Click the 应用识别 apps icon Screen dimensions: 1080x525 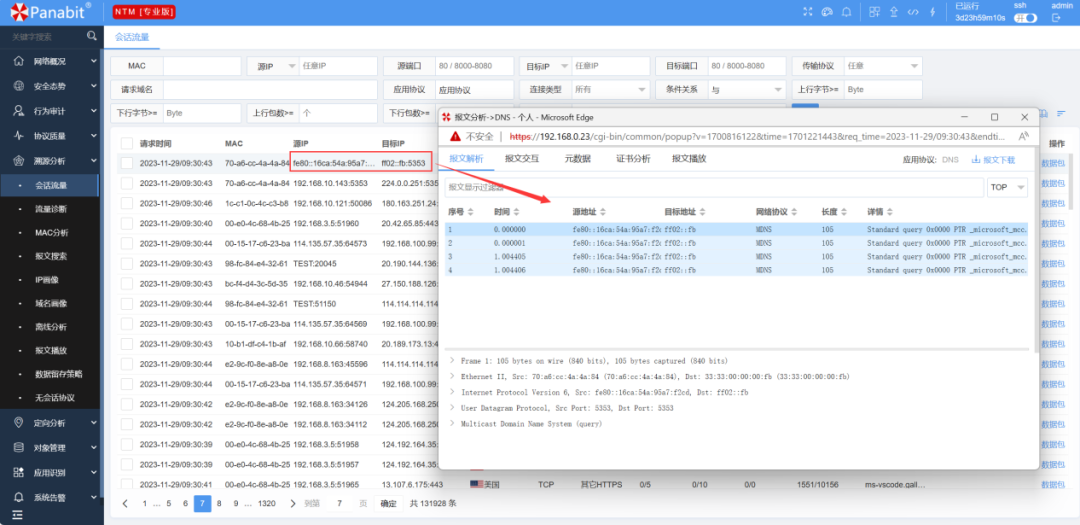click(x=19, y=473)
